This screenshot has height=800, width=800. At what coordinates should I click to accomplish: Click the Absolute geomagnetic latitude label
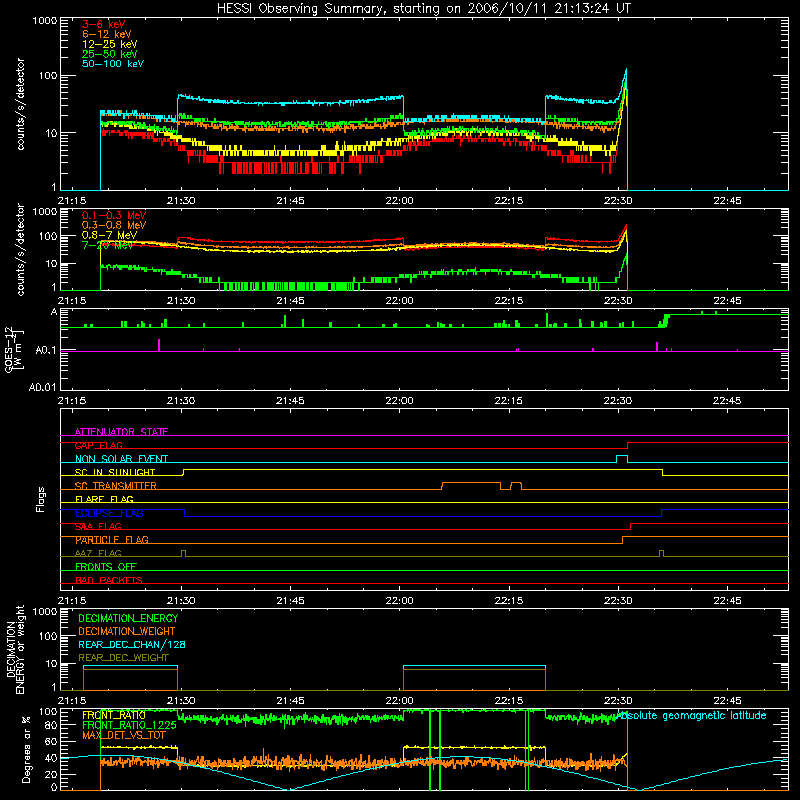[x=692, y=715]
